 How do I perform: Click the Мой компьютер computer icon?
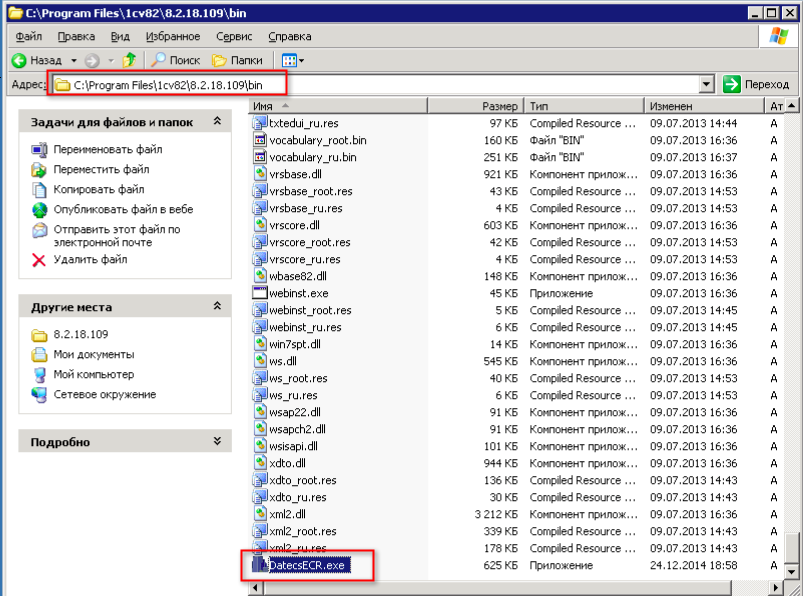[39, 375]
